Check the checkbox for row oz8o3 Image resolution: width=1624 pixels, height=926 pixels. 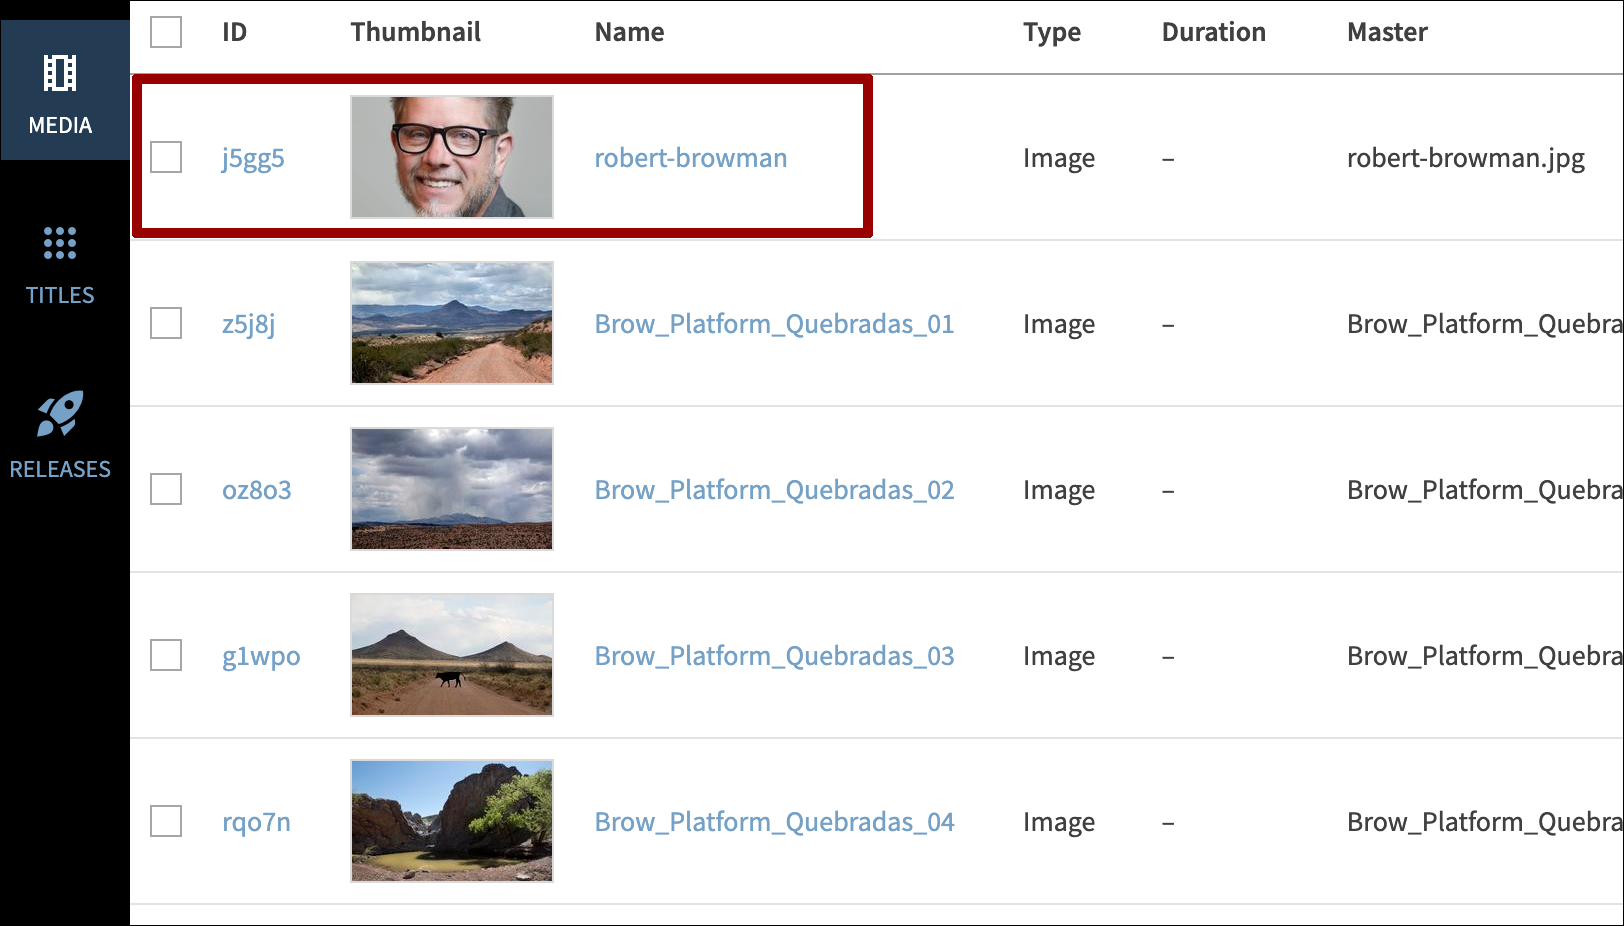(165, 489)
